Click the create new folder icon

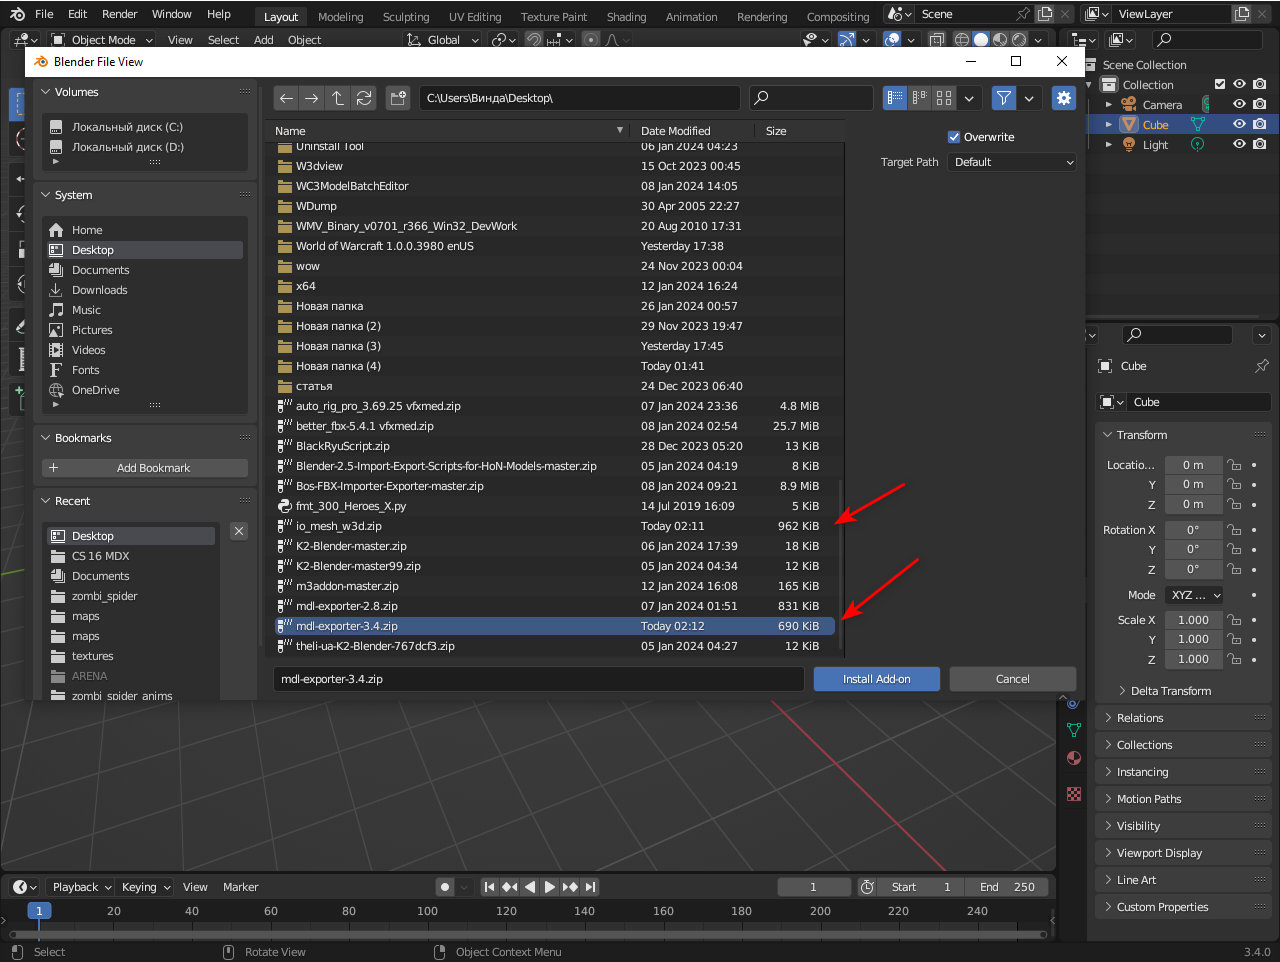coord(398,98)
